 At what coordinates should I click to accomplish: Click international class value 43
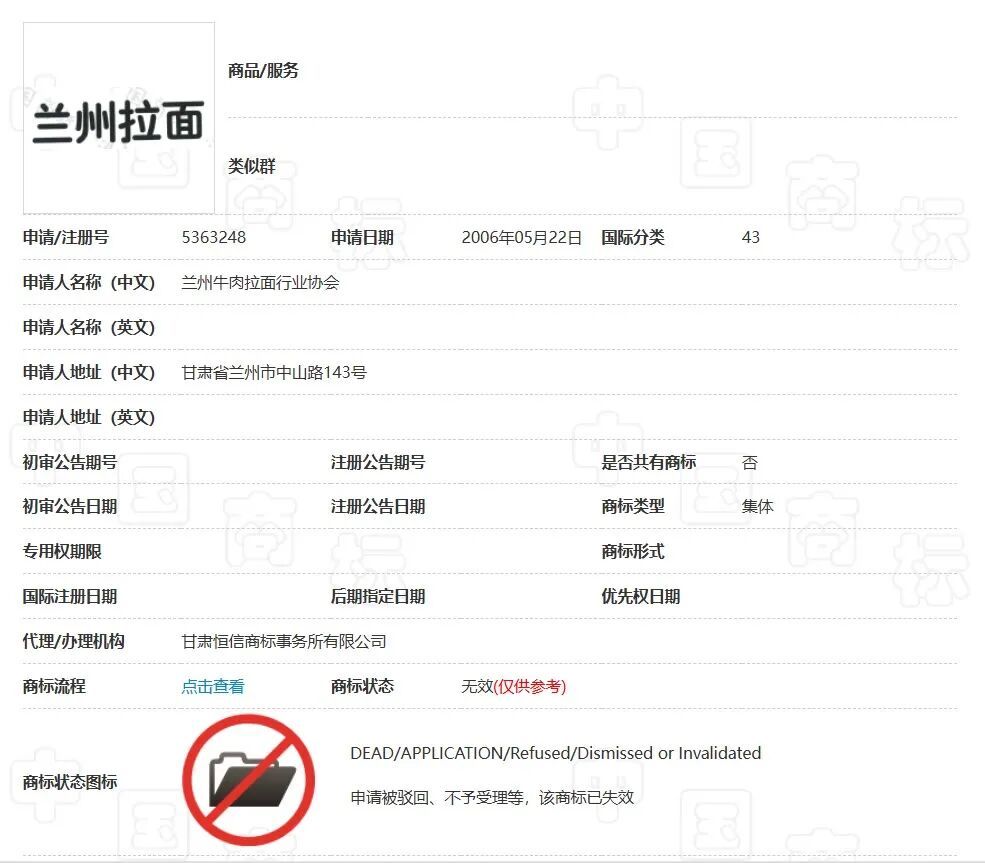tap(751, 237)
